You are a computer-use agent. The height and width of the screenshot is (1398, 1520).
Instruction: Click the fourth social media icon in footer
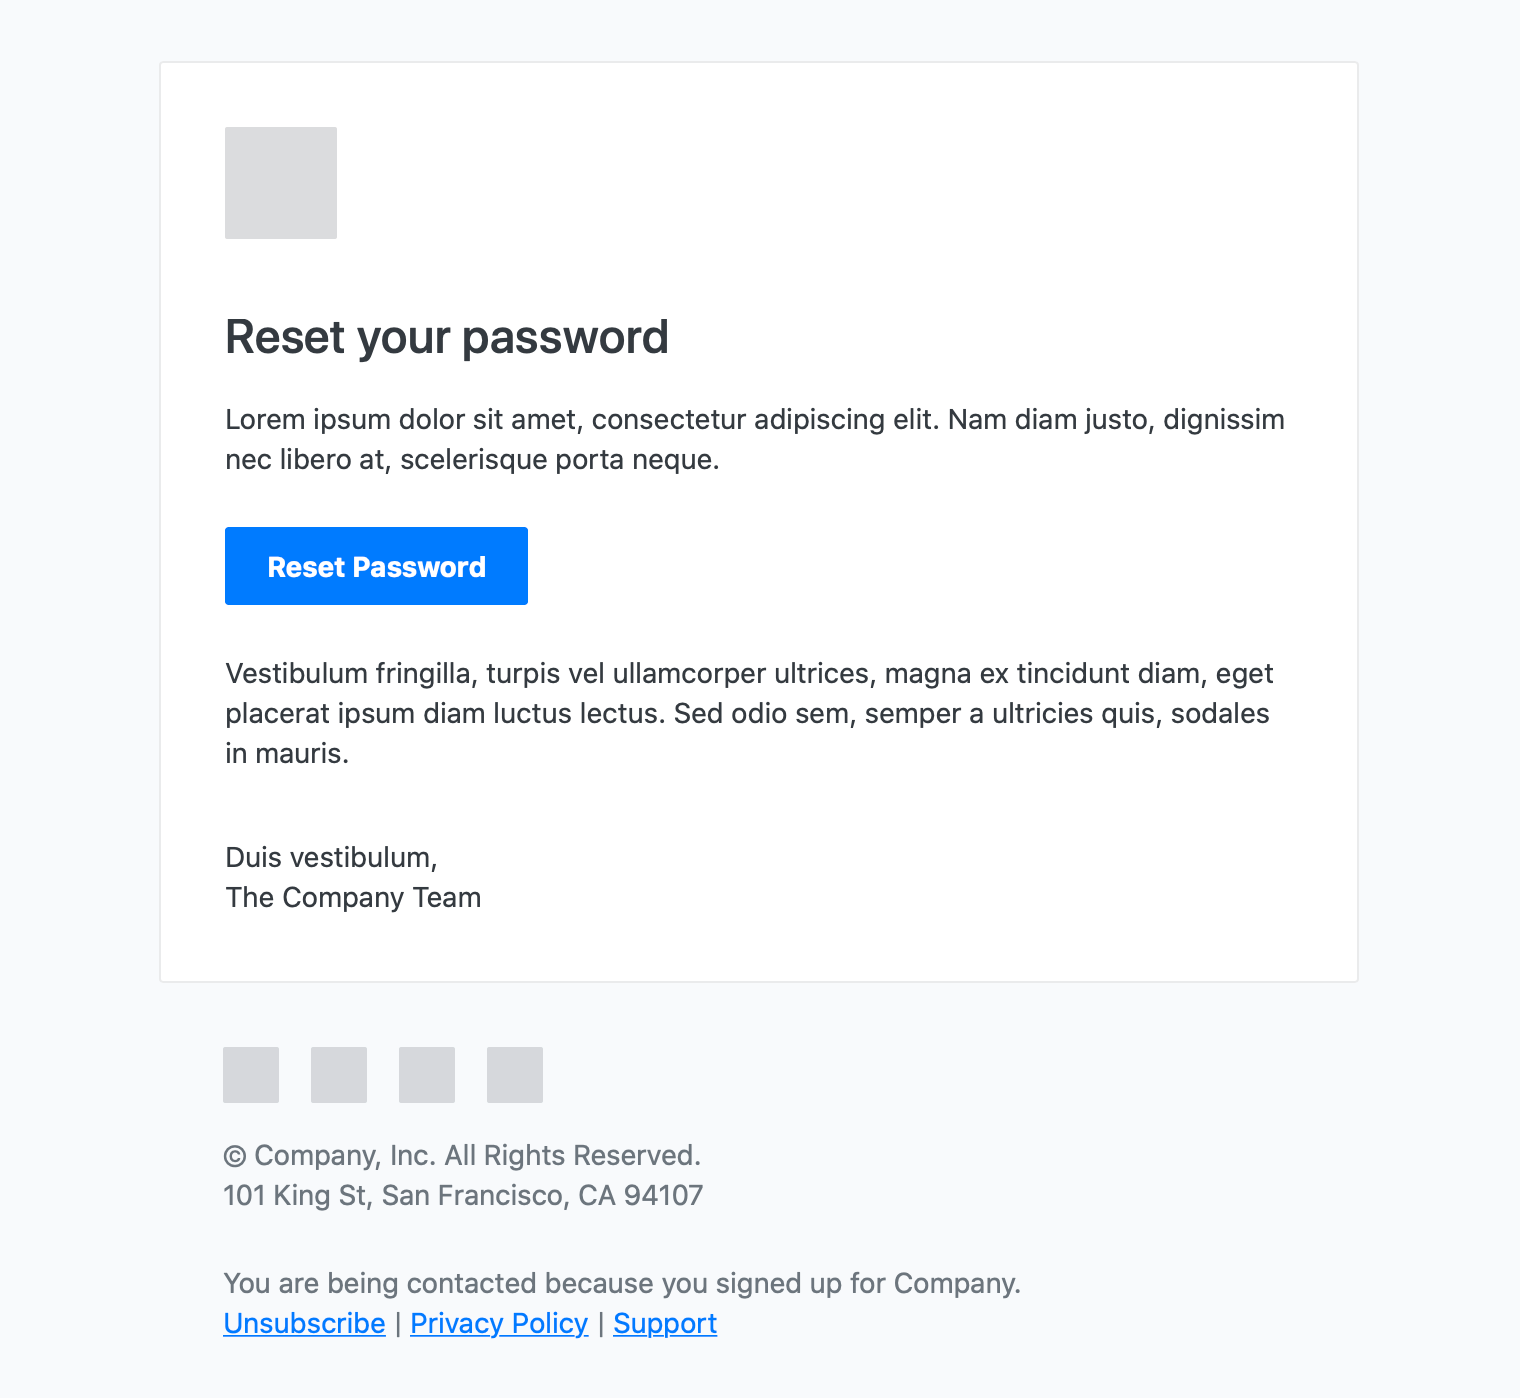coord(514,1075)
